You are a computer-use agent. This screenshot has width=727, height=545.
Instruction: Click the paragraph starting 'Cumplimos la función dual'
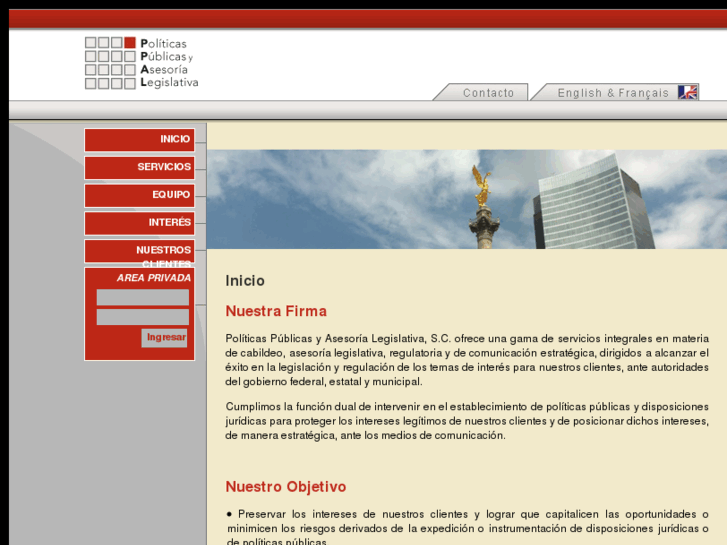(467, 421)
